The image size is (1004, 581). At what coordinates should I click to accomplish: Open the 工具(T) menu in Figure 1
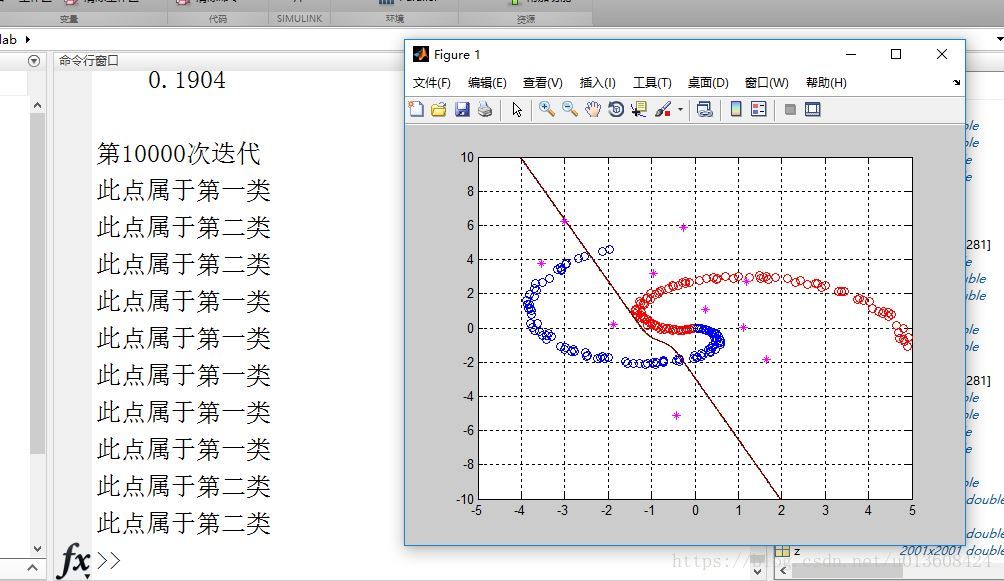pyautogui.click(x=652, y=83)
